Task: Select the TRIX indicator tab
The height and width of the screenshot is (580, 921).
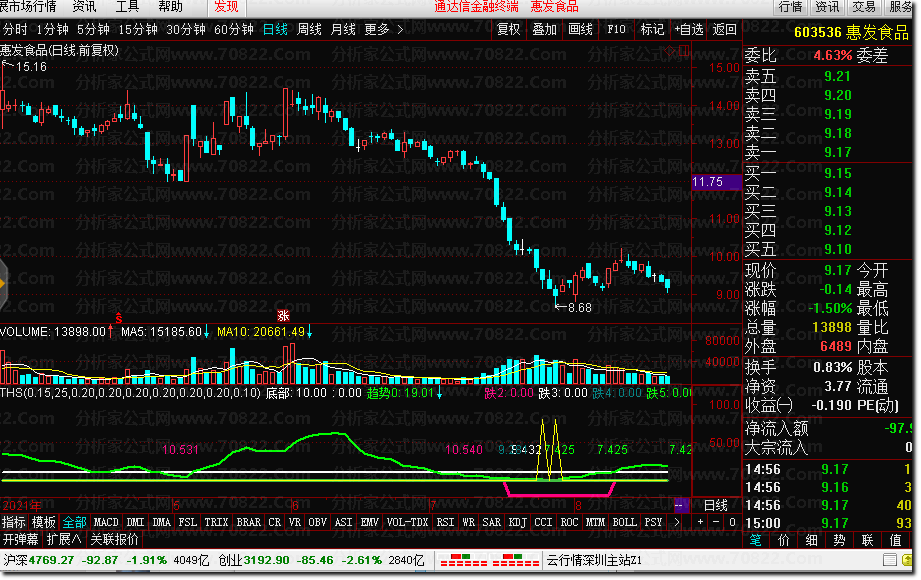Action: (216, 522)
